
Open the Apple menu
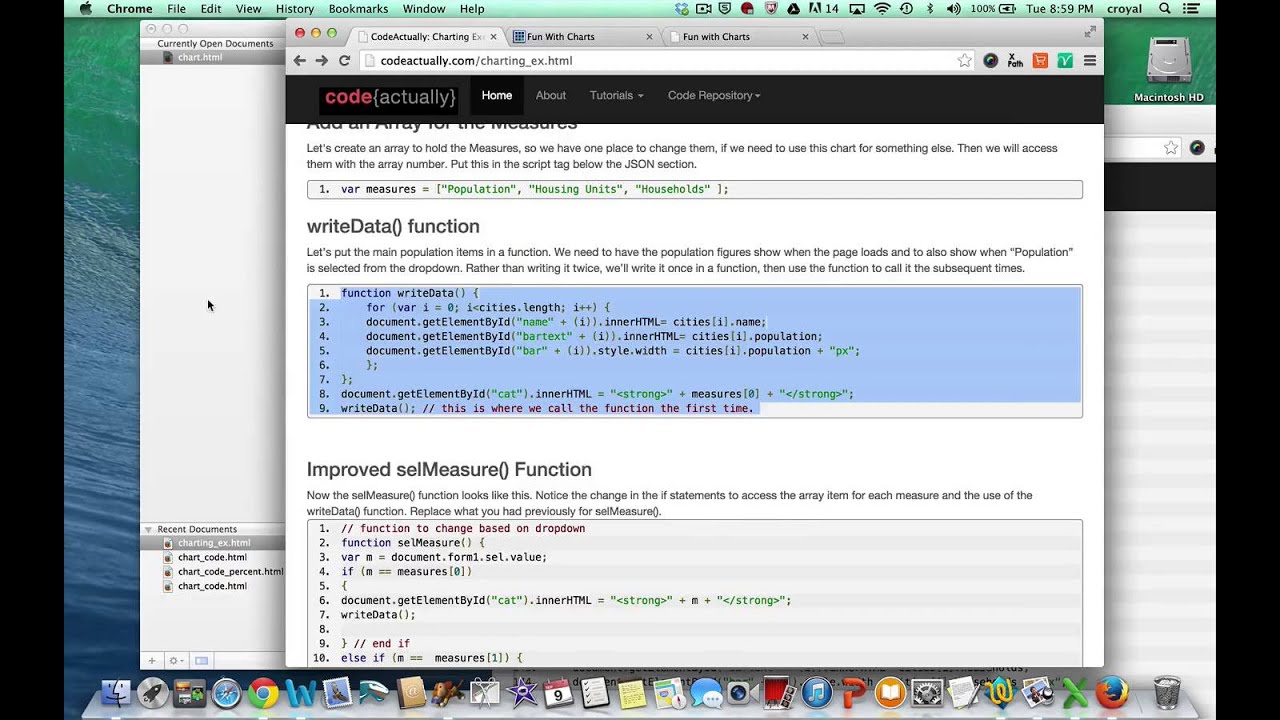pos(85,9)
